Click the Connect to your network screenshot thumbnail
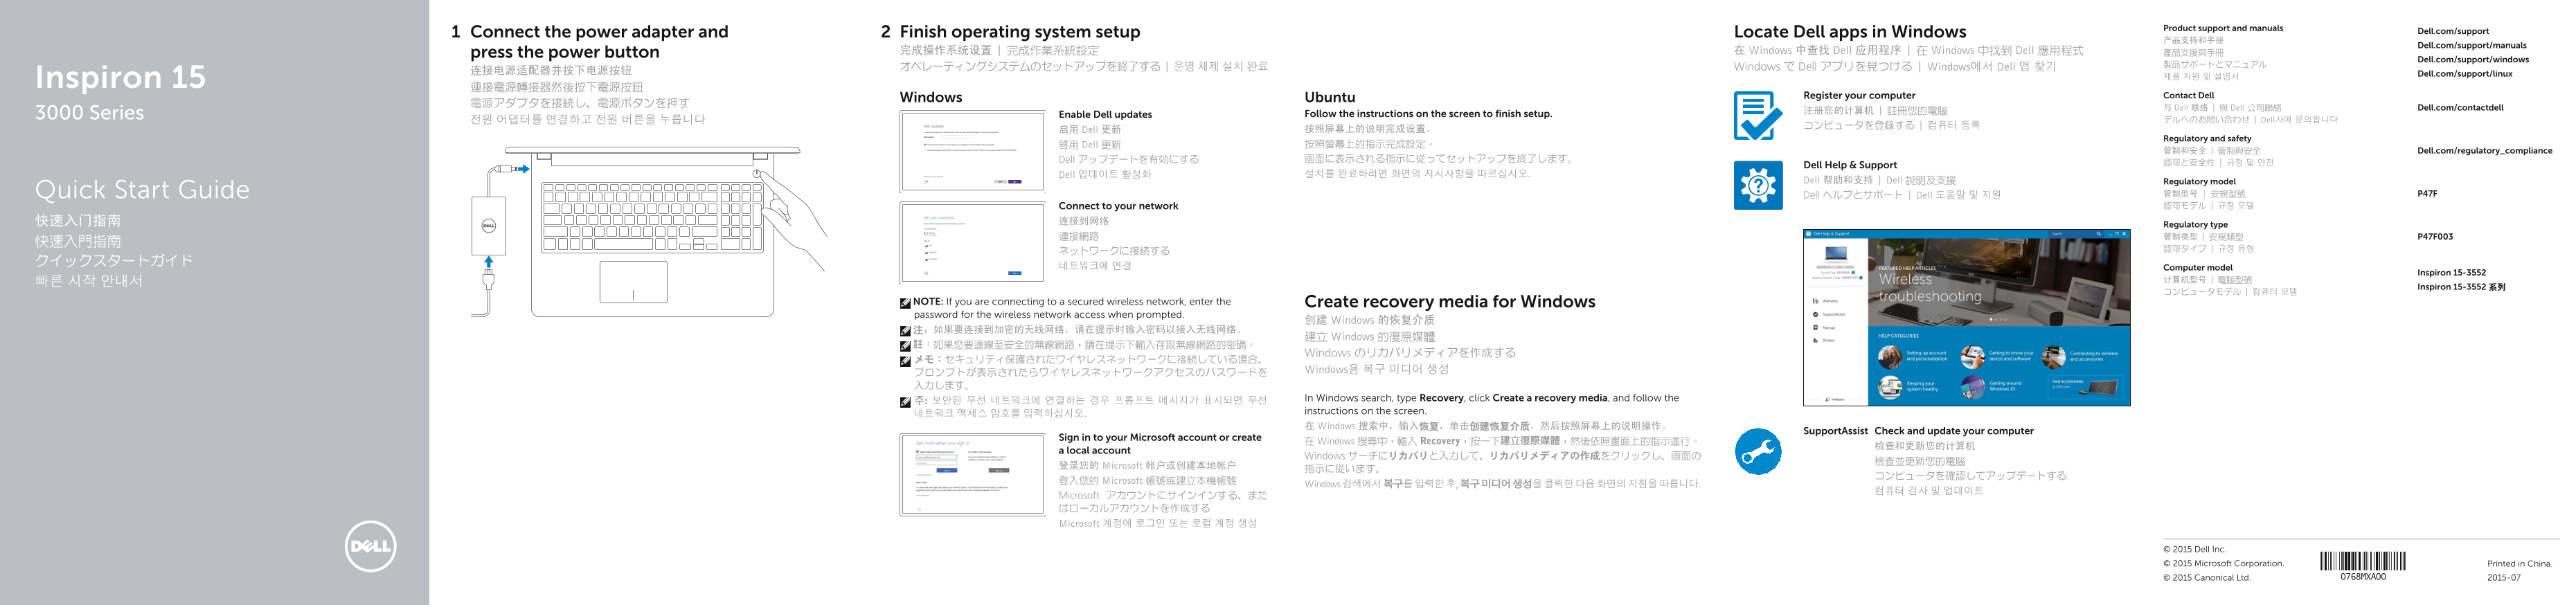 click(x=972, y=243)
